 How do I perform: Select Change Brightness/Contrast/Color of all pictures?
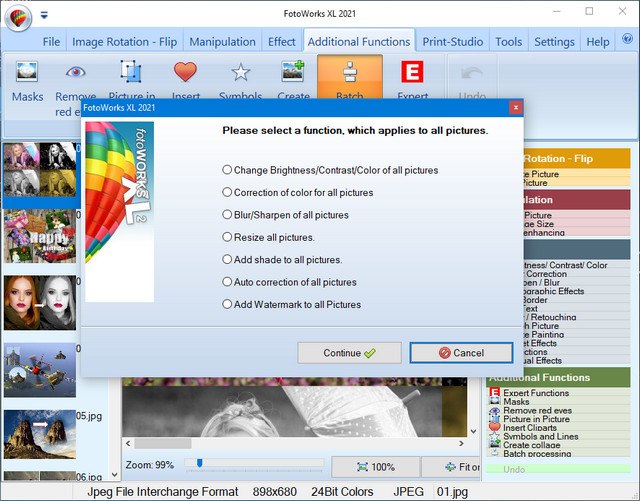pos(228,170)
